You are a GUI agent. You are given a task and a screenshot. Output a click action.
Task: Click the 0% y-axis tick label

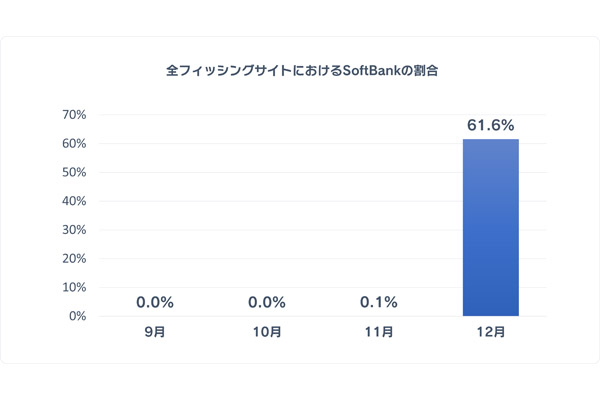pos(77,316)
